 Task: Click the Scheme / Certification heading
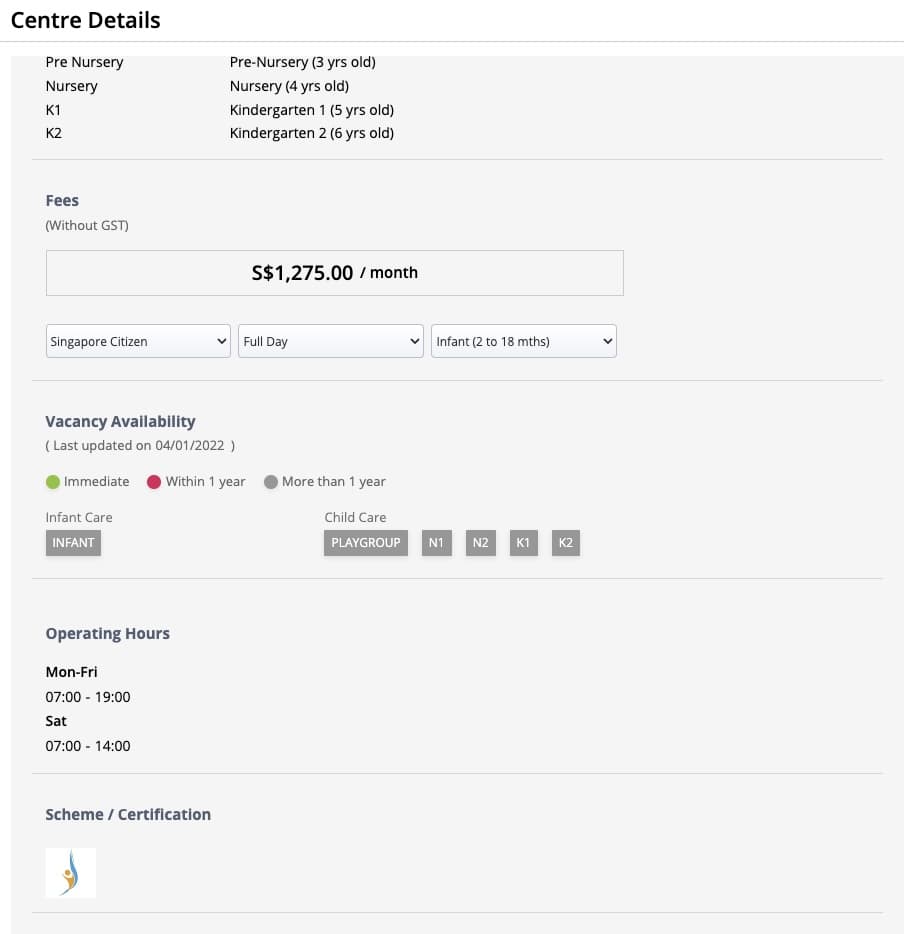pyautogui.click(x=128, y=814)
